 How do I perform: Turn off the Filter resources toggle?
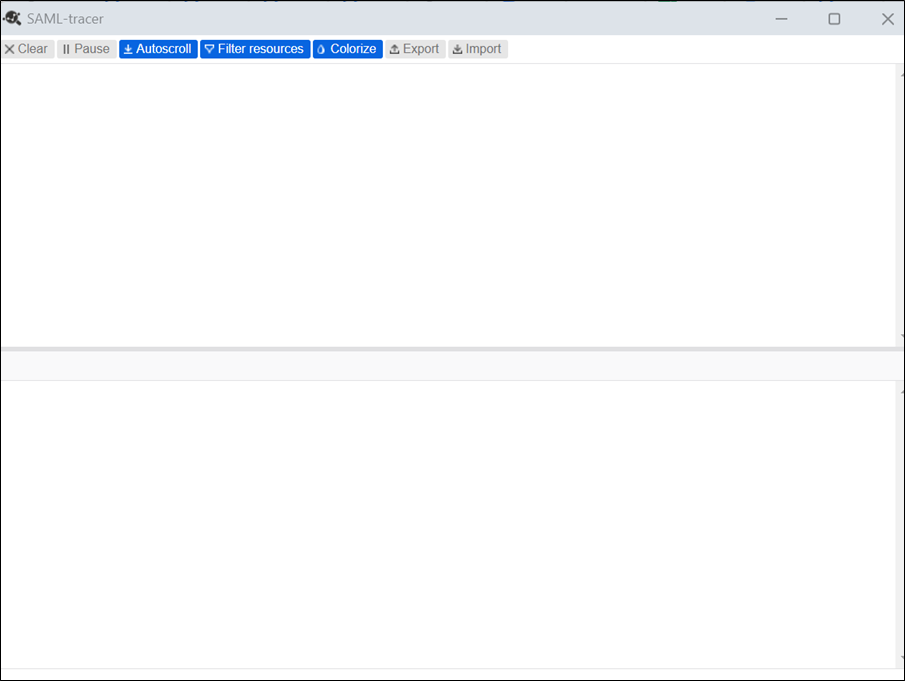click(254, 49)
